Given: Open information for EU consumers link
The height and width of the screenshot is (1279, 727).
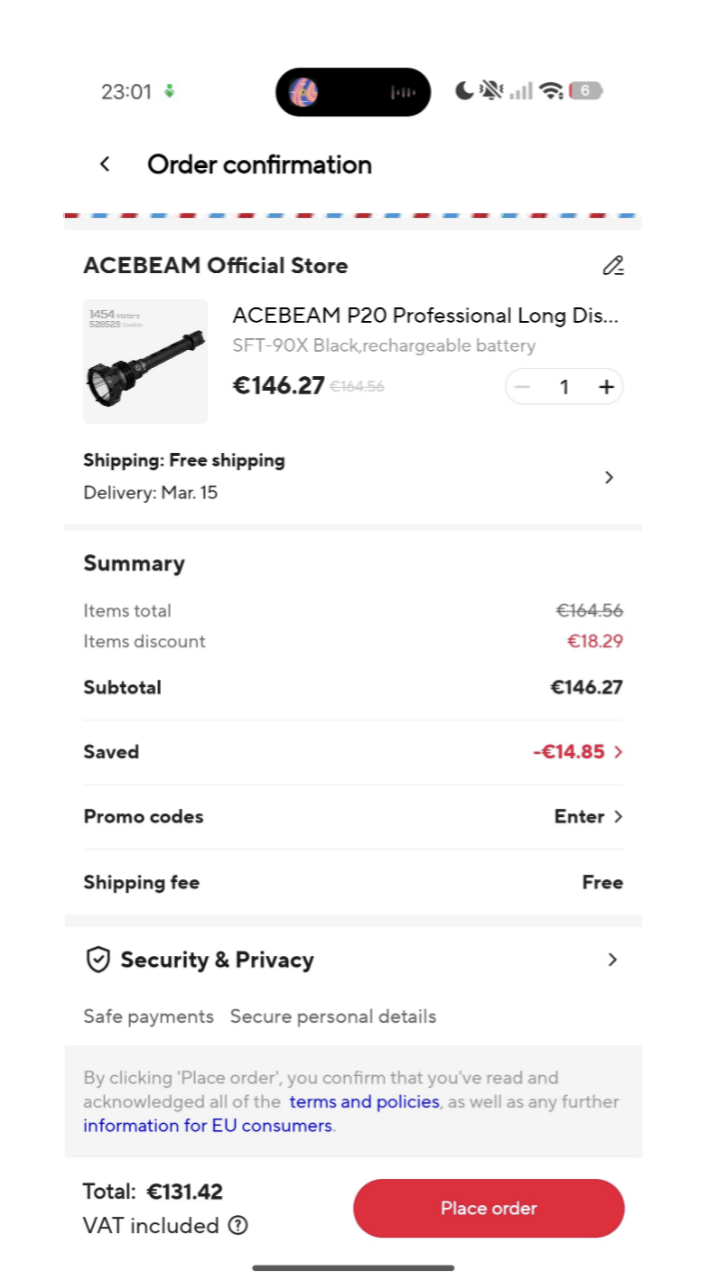Looking at the screenshot, I should pos(207,1126).
